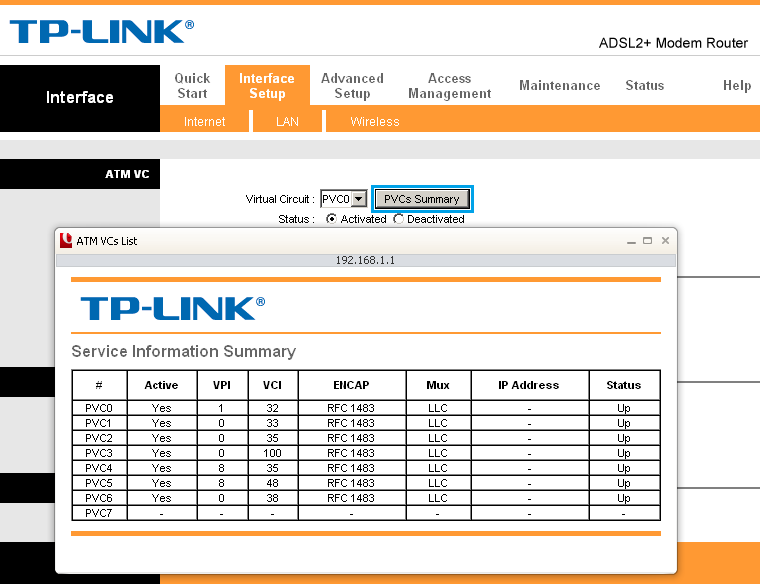Click VCI value 32 in PVC0 row
Image resolution: width=760 pixels, height=584 pixels.
coord(272,408)
